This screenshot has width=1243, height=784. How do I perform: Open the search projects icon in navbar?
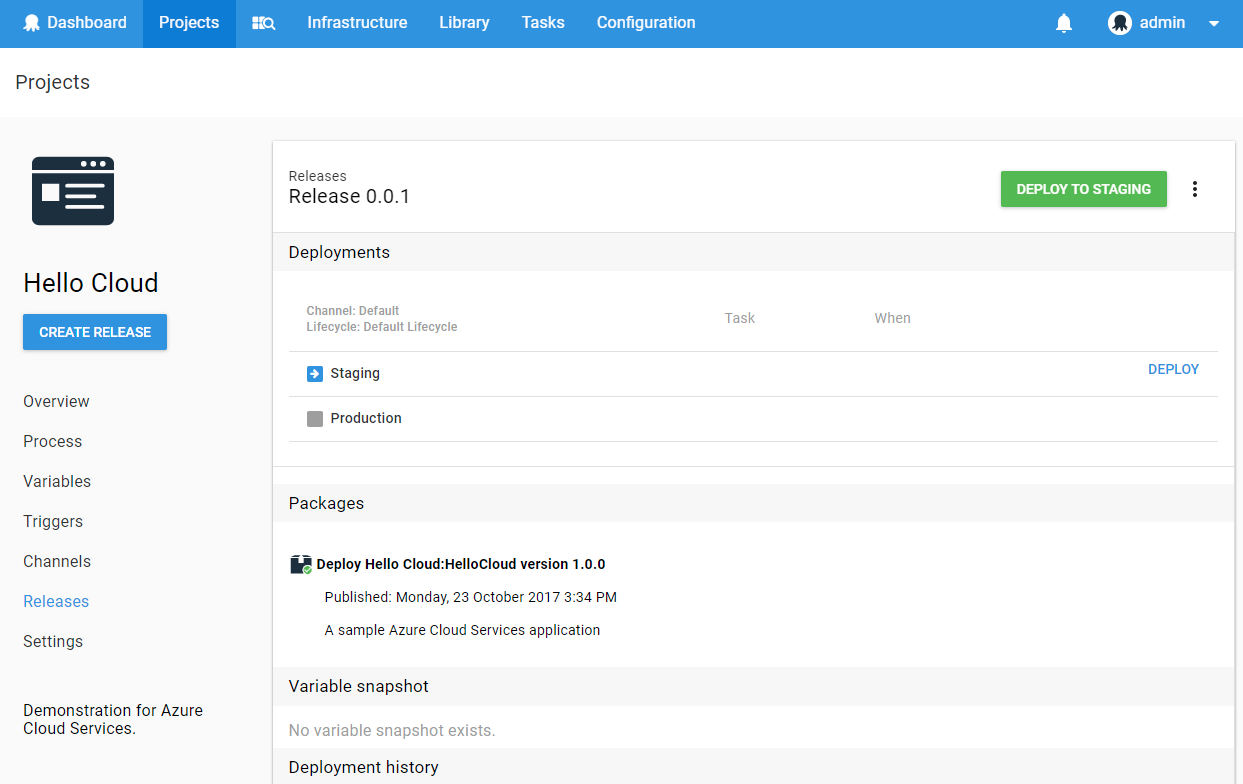coord(263,23)
